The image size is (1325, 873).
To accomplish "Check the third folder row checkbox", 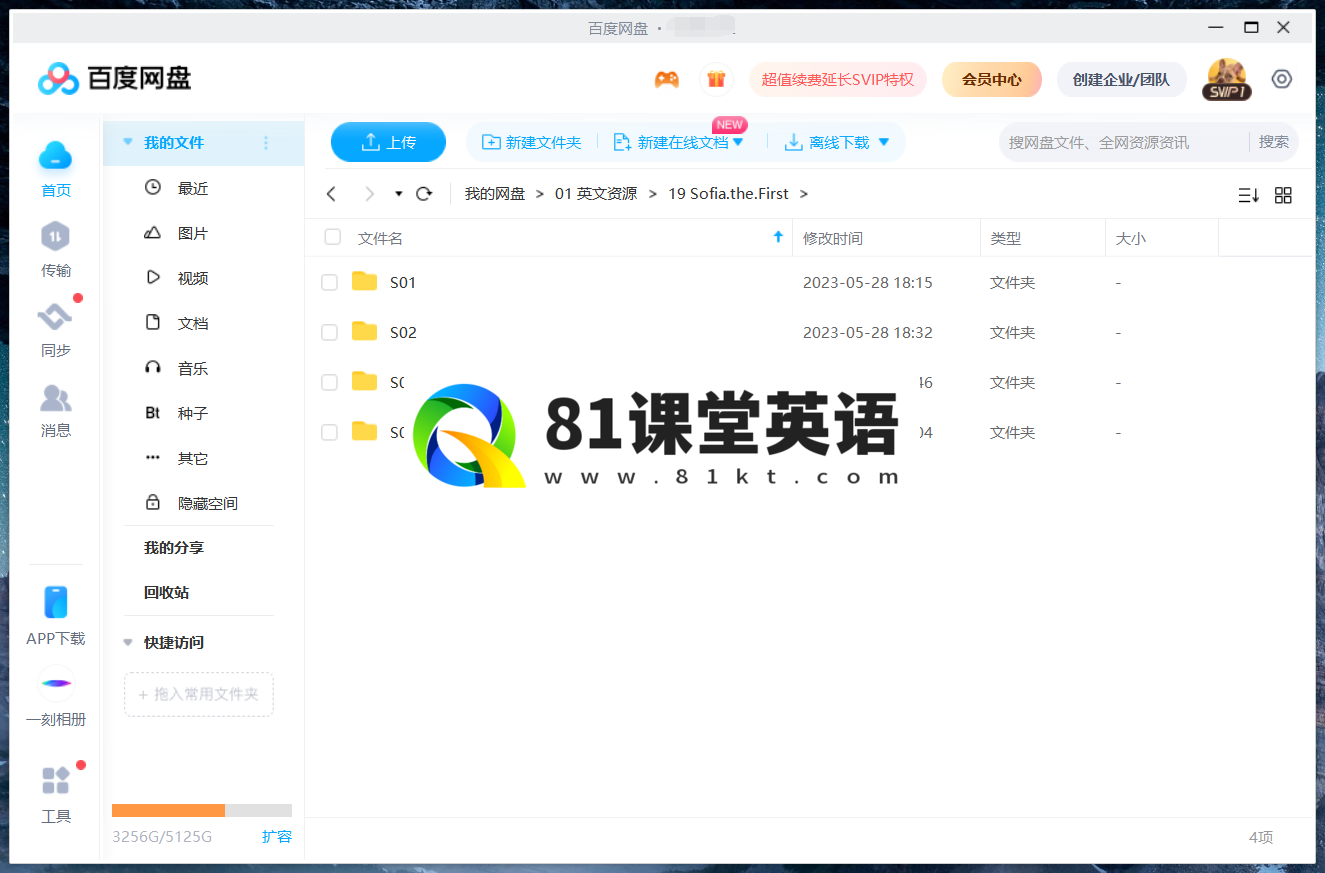I will coord(329,382).
